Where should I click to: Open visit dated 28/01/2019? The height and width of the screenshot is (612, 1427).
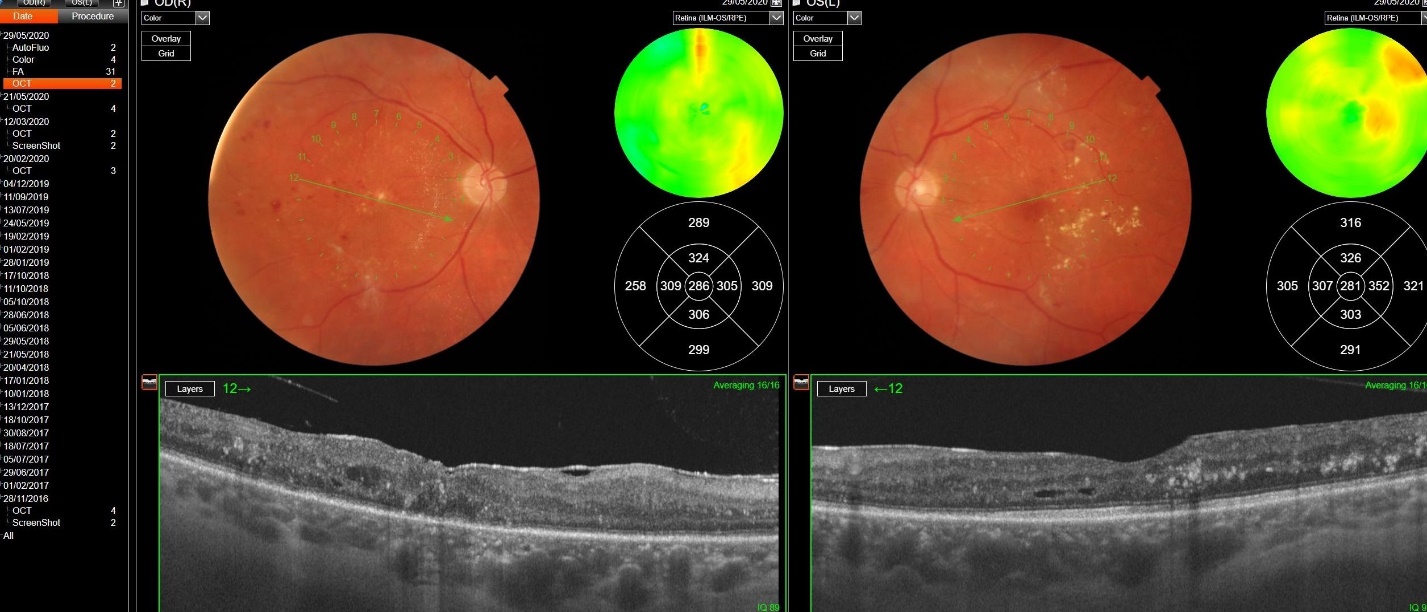pos(26,262)
